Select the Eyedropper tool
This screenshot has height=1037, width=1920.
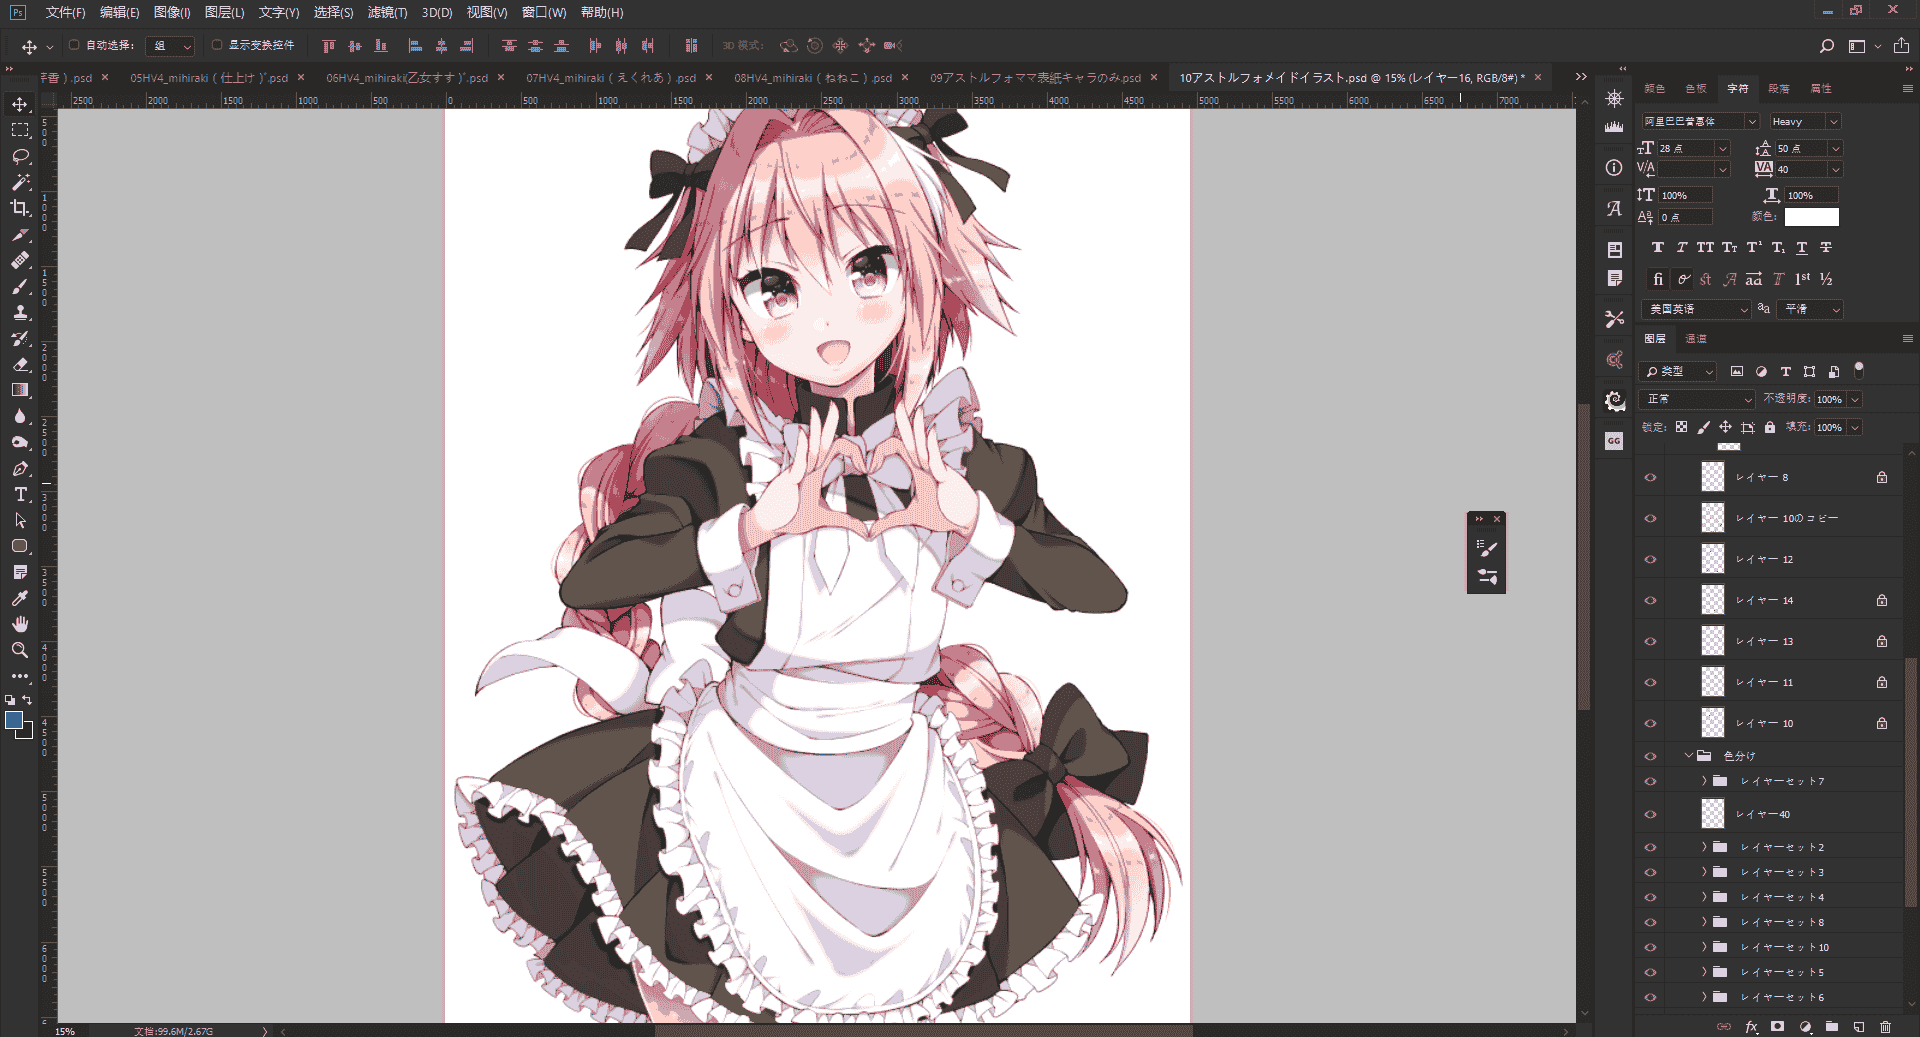(x=20, y=598)
